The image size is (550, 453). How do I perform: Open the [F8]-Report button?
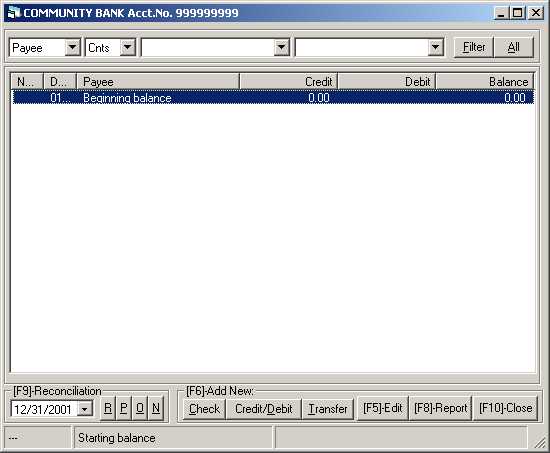[441, 408]
